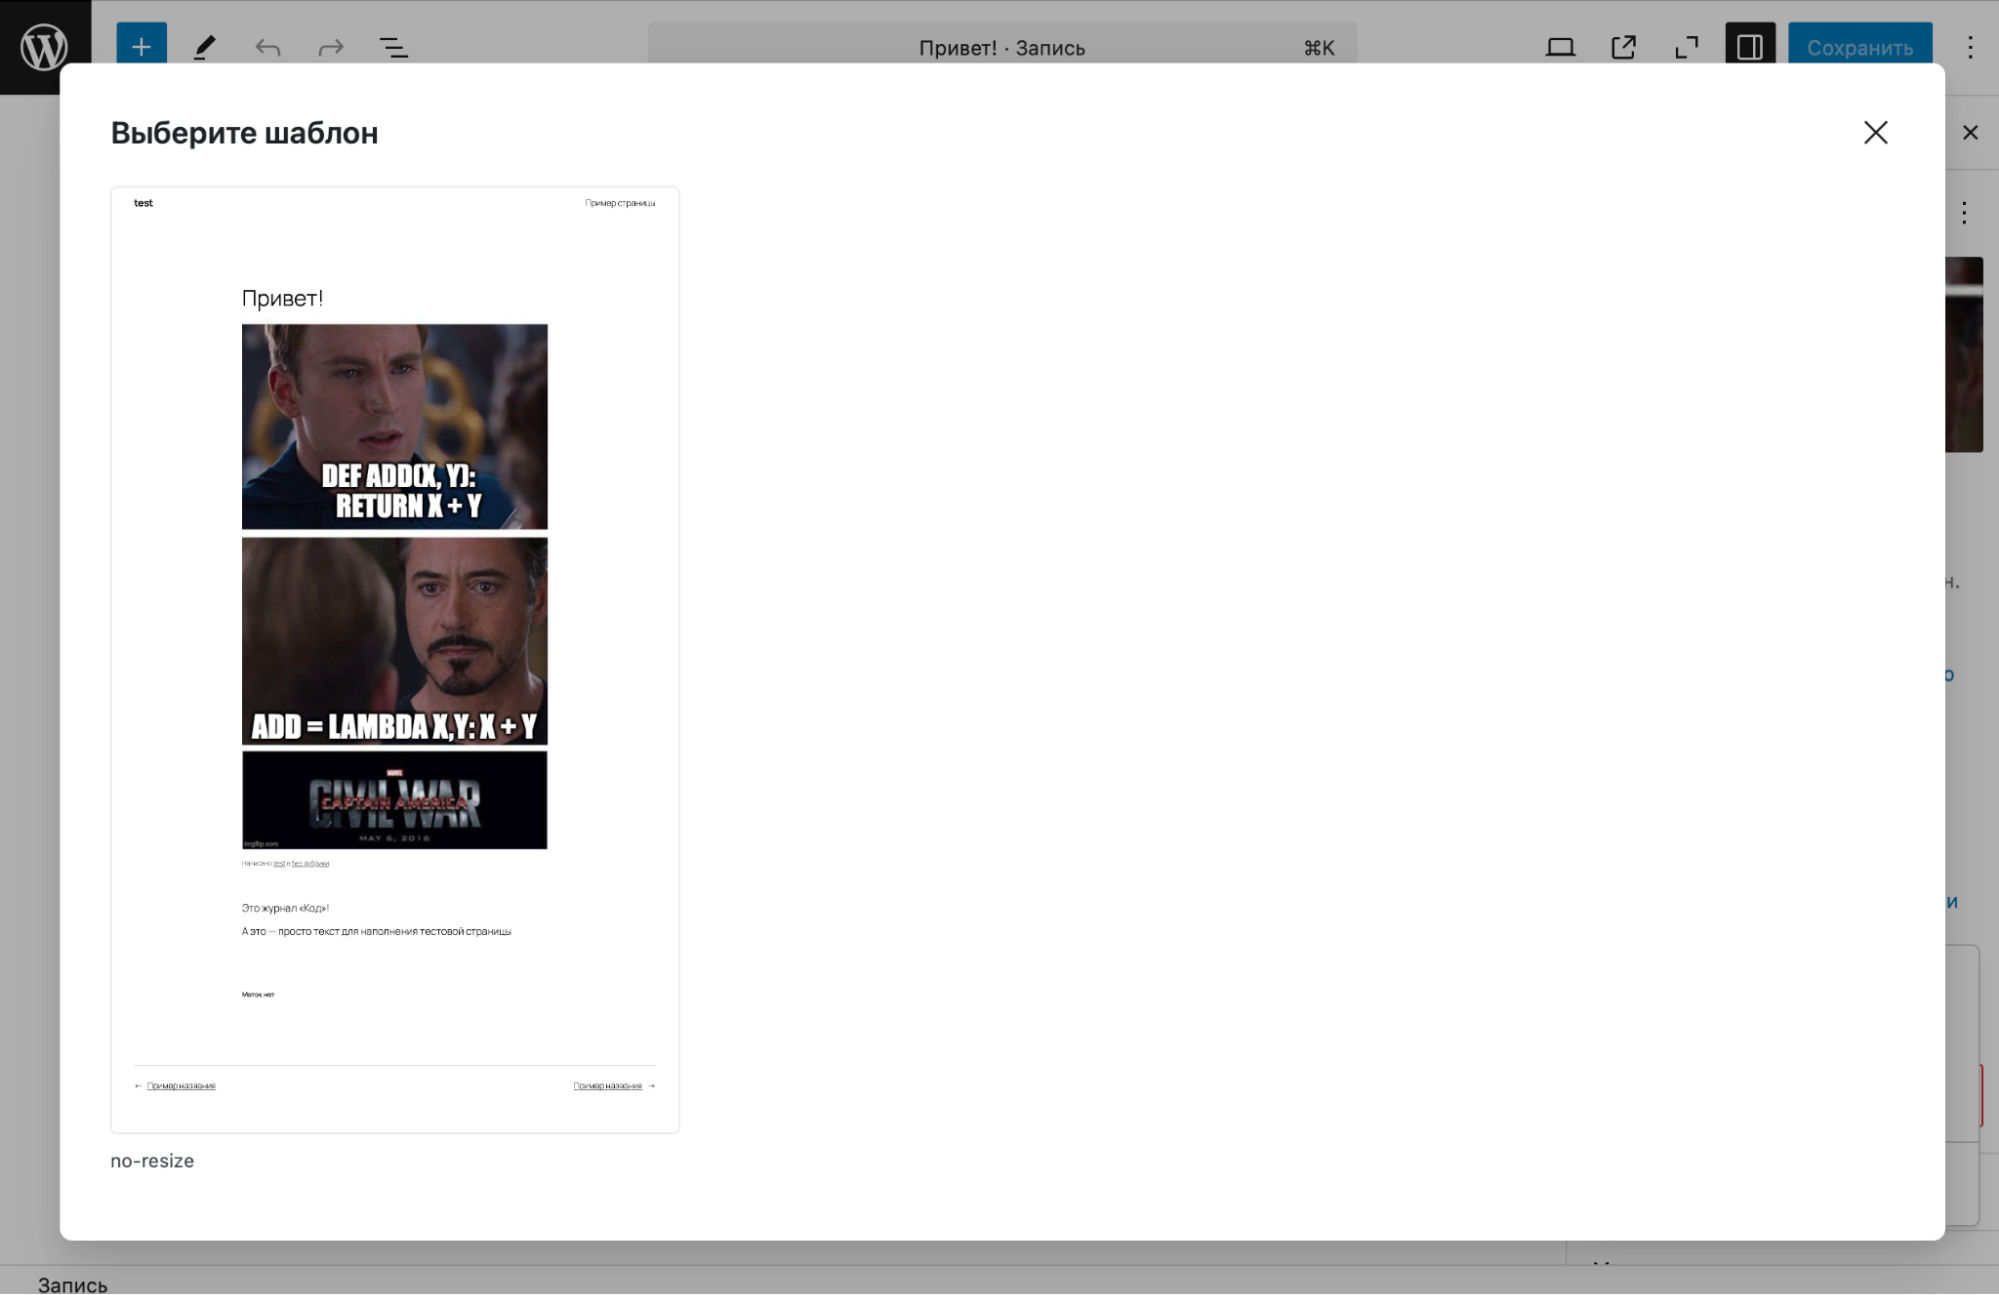Screen dimensions: 1999x1295
Task: Open the block inserter plus button
Action: (x=141, y=46)
